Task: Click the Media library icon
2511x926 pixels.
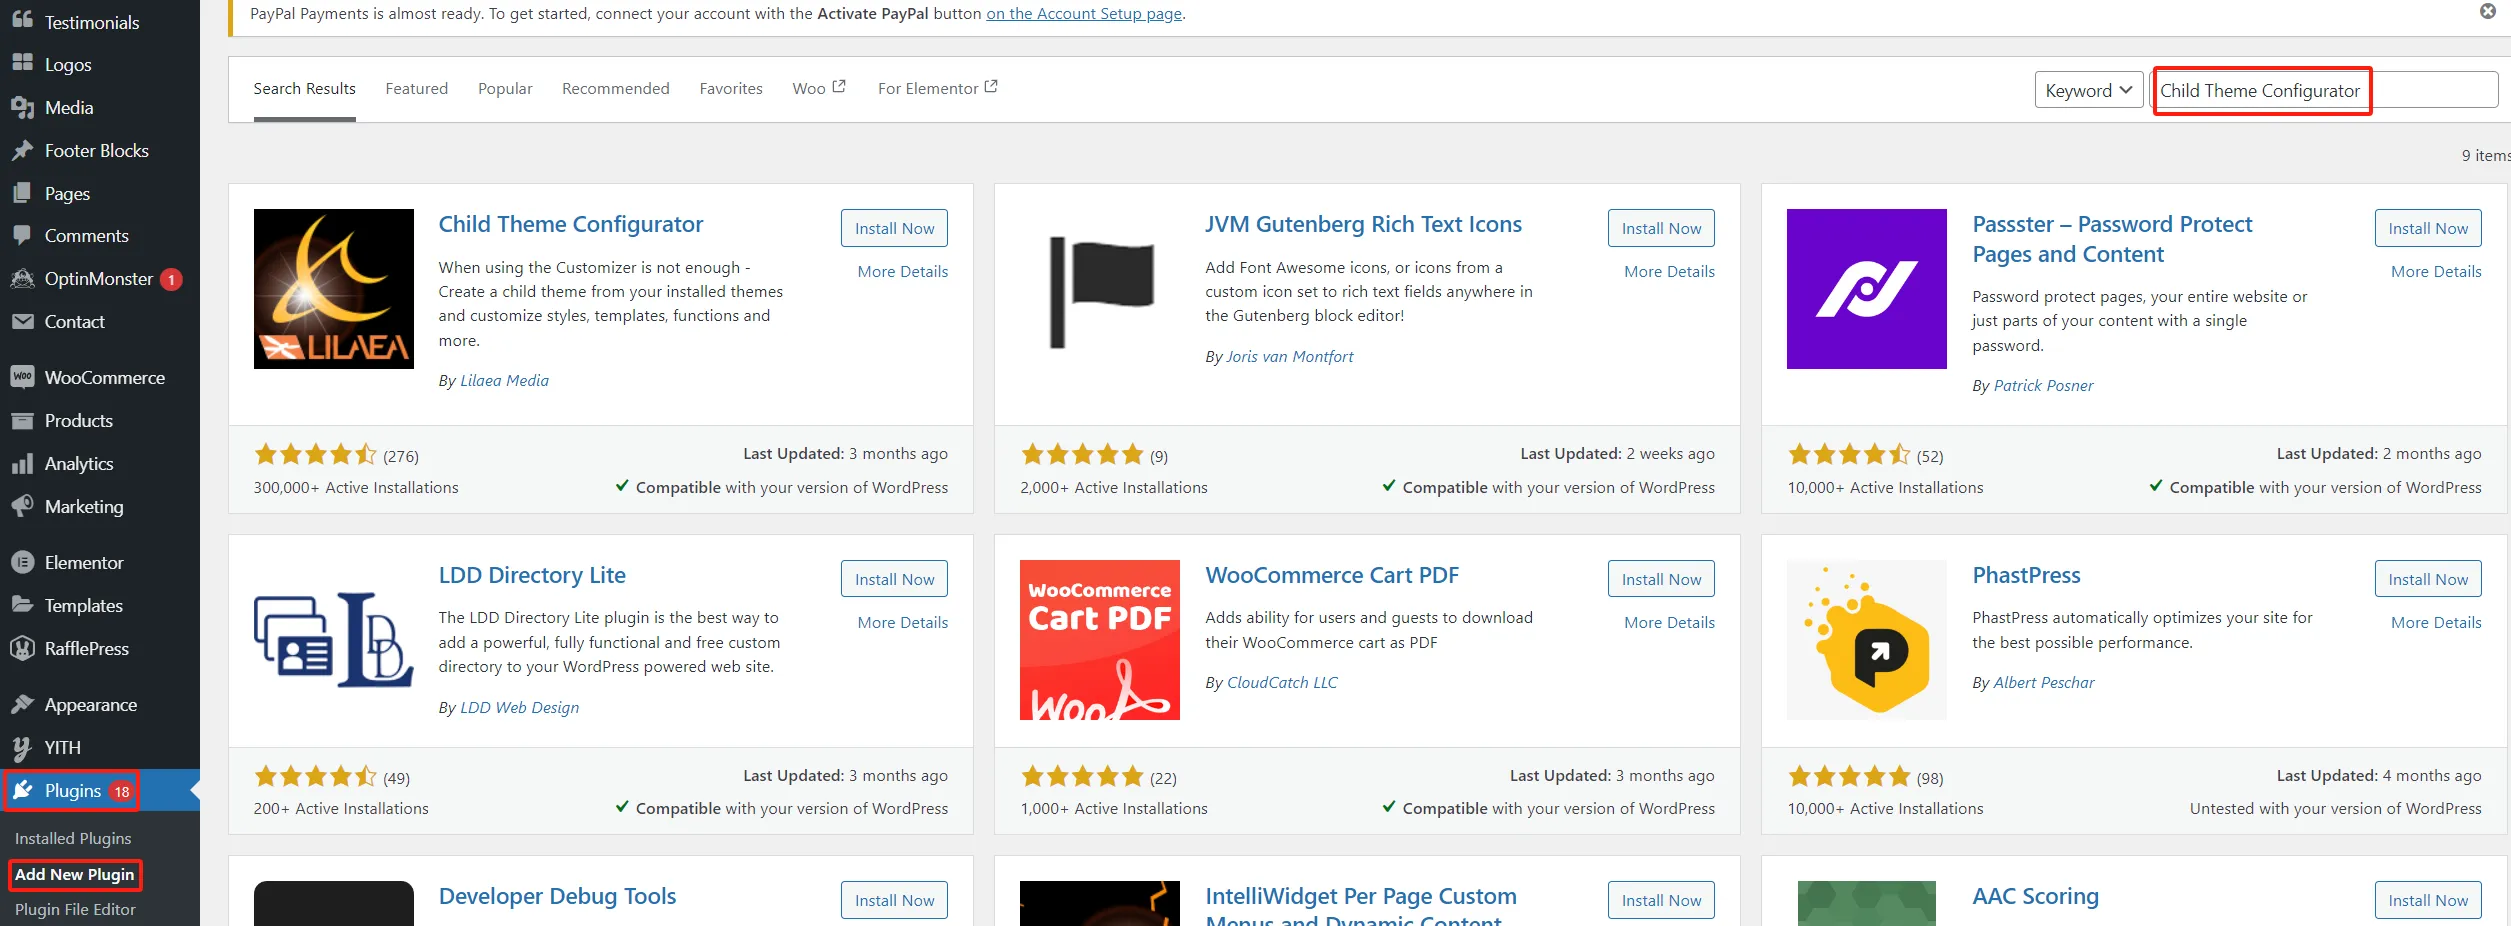Action: pyautogui.click(x=22, y=107)
